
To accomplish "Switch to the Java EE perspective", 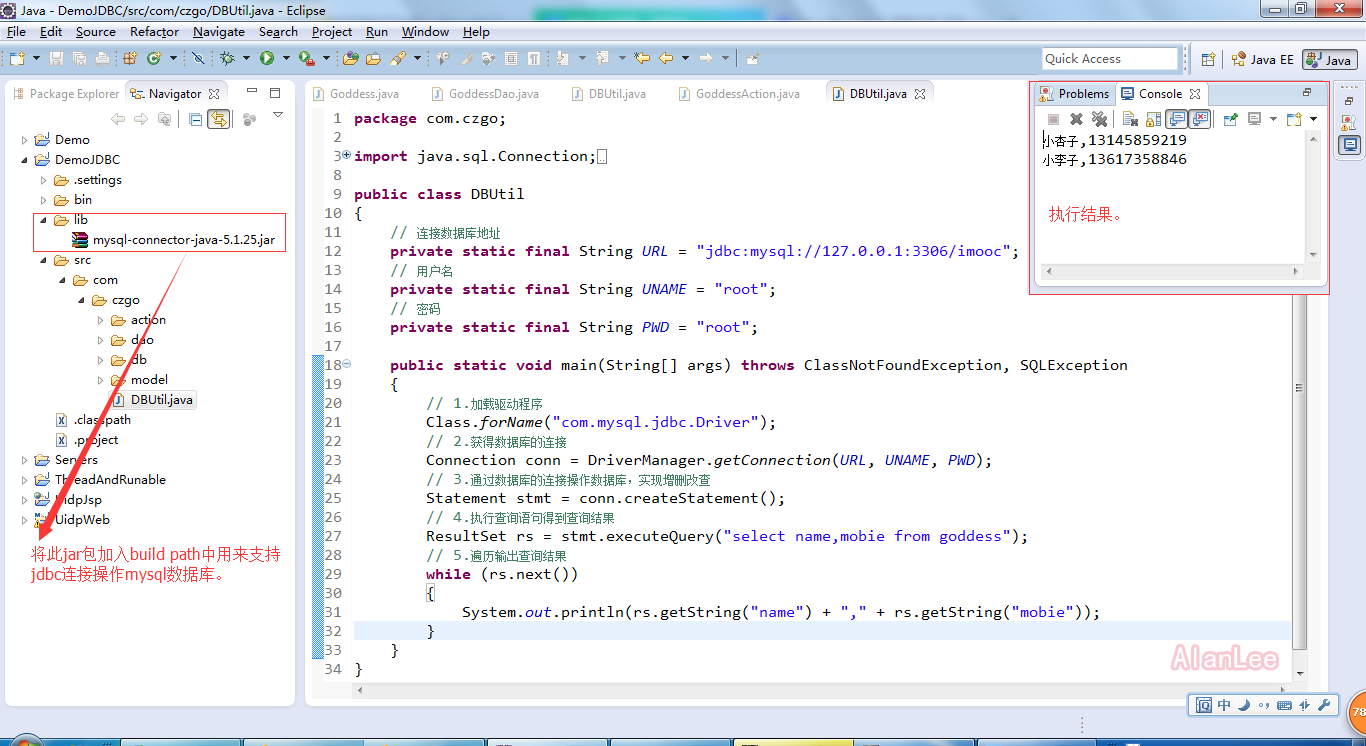I will pos(1263,59).
